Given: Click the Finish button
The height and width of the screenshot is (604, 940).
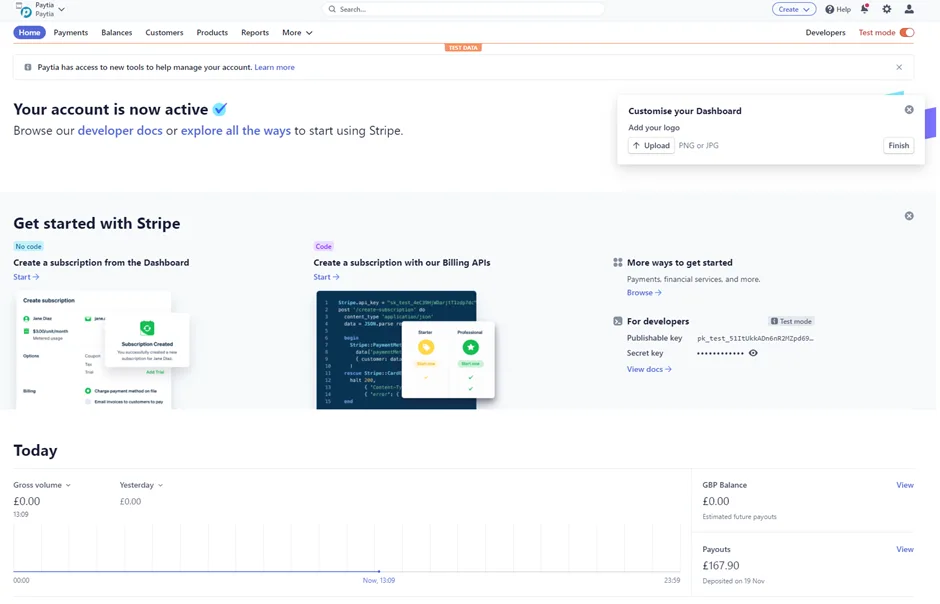Looking at the screenshot, I should 898,146.
